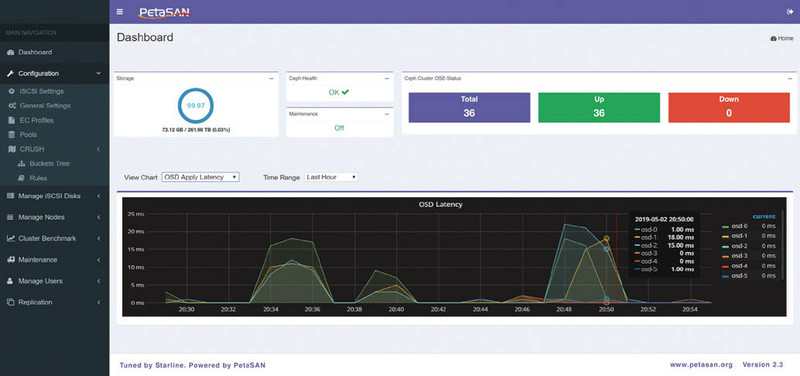Click the Up 36 OSD tile
This screenshot has width=800, height=376.
pos(599,107)
